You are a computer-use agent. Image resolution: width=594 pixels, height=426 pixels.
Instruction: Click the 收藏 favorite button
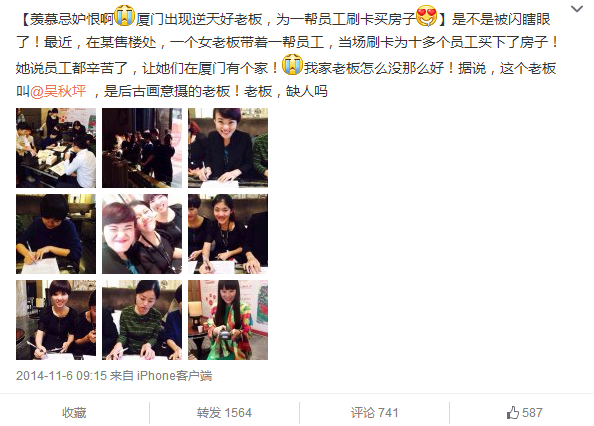(x=74, y=412)
